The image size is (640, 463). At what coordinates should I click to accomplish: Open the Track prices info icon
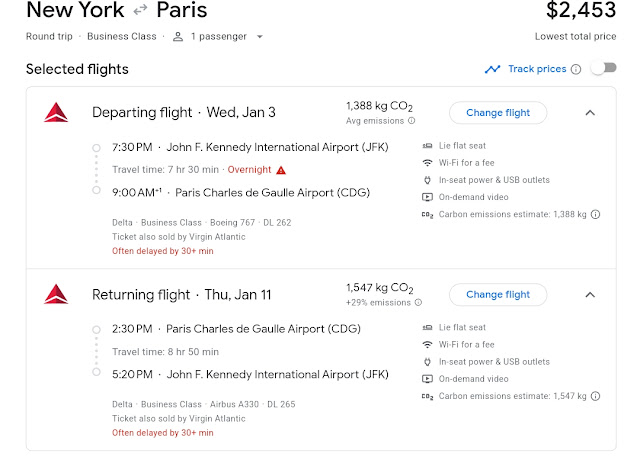click(x=575, y=69)
